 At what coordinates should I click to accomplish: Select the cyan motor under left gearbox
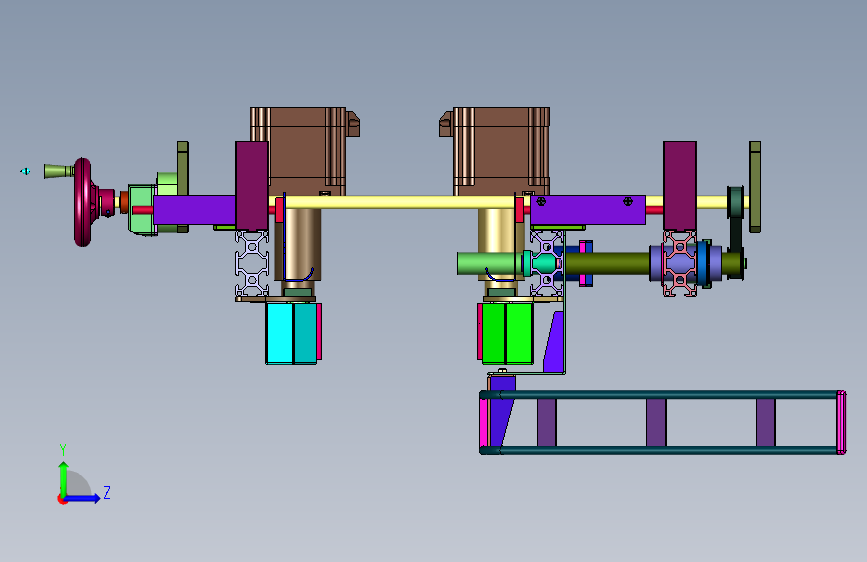coord(291,334)
